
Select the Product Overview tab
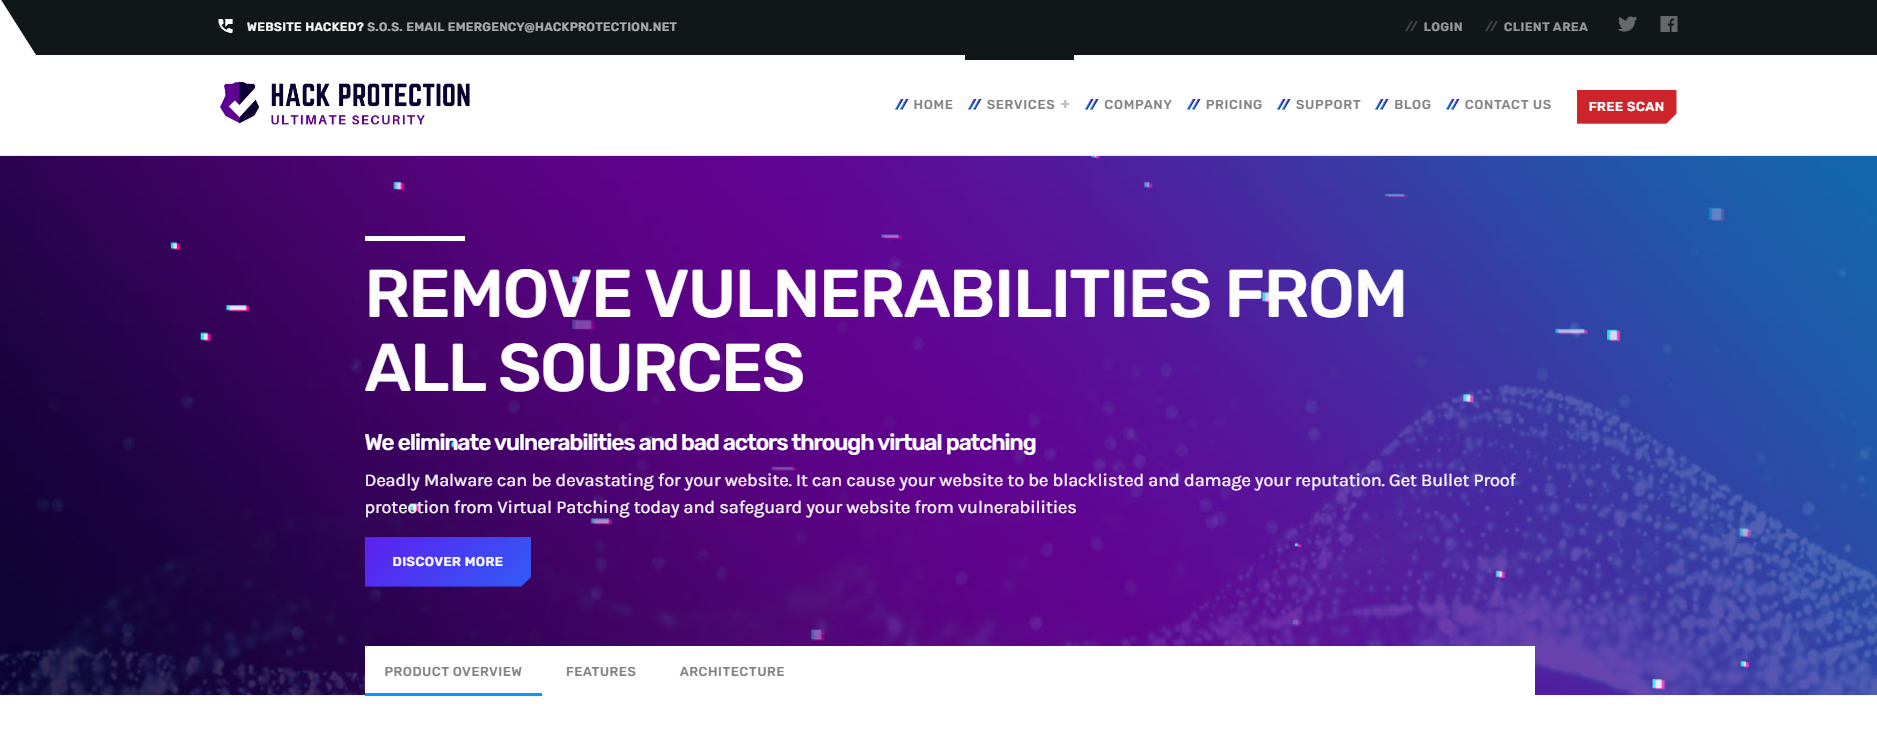(453, 672)
